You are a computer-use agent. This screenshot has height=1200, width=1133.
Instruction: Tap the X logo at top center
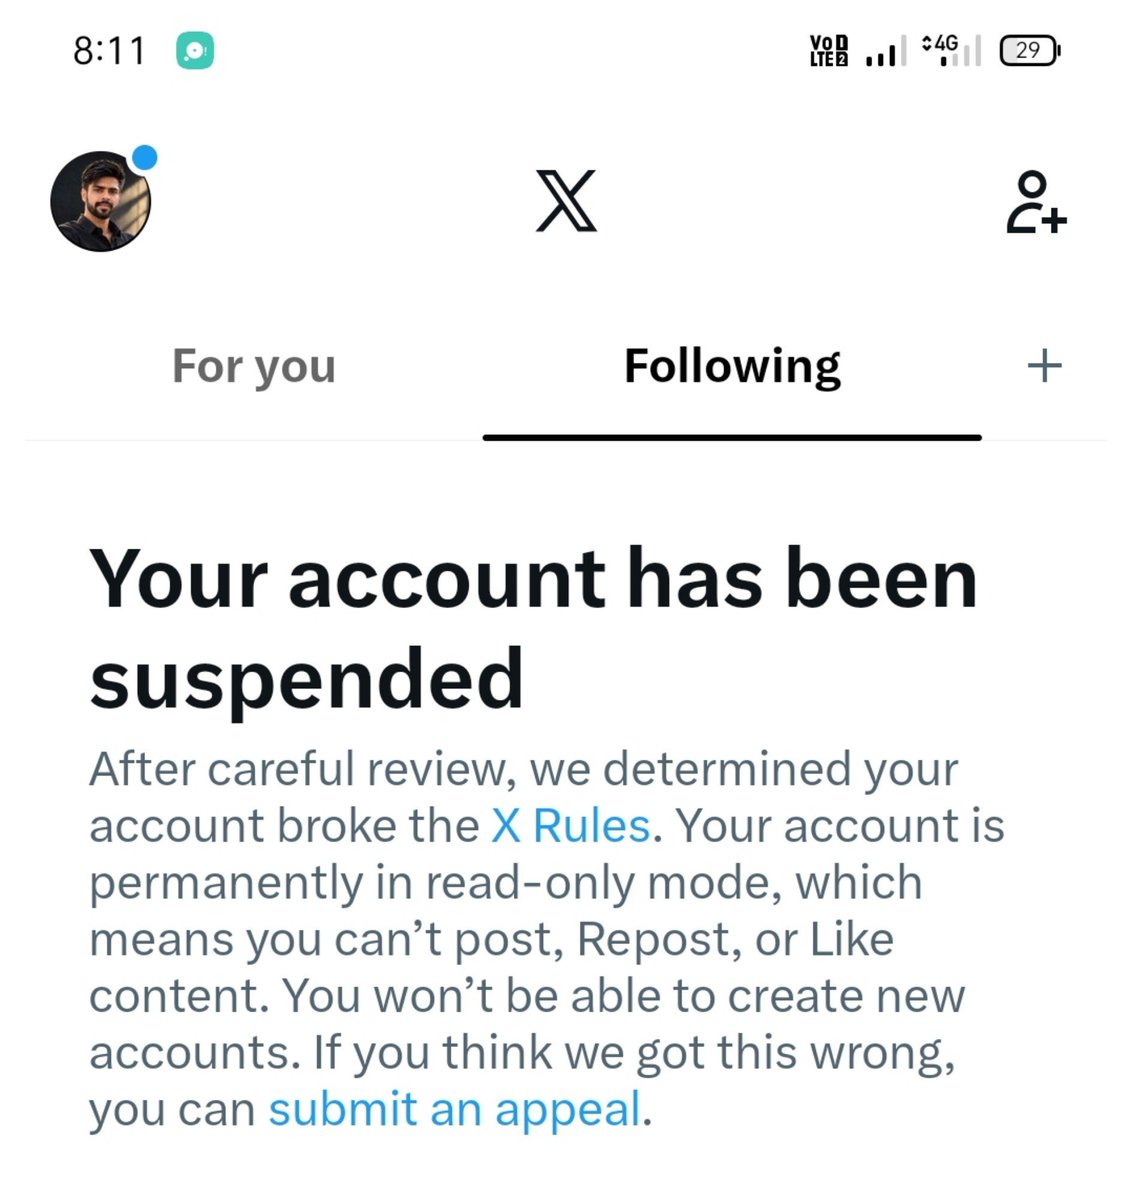click(566, 201)
